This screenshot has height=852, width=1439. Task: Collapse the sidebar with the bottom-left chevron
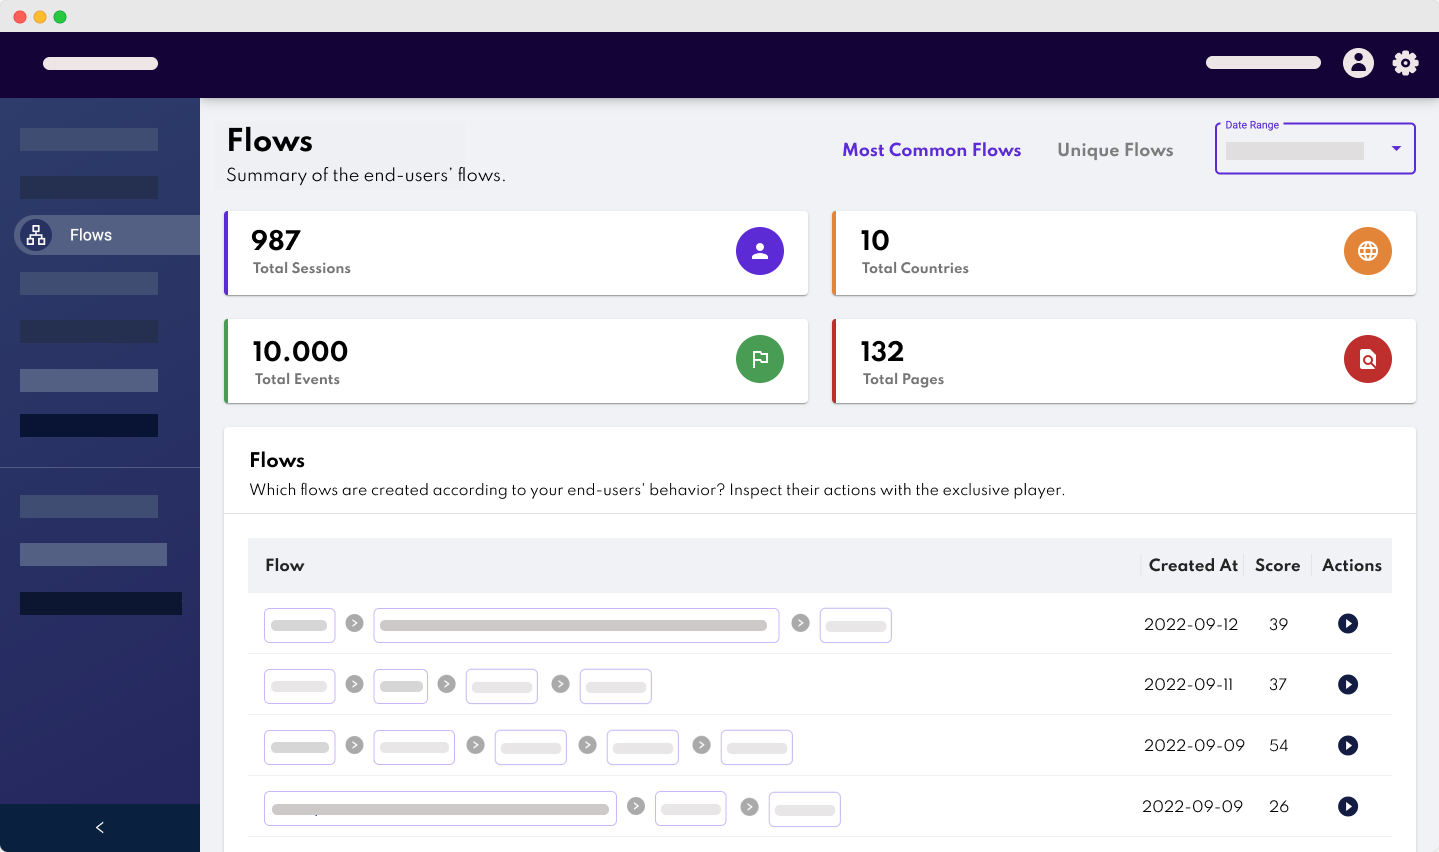99,827
